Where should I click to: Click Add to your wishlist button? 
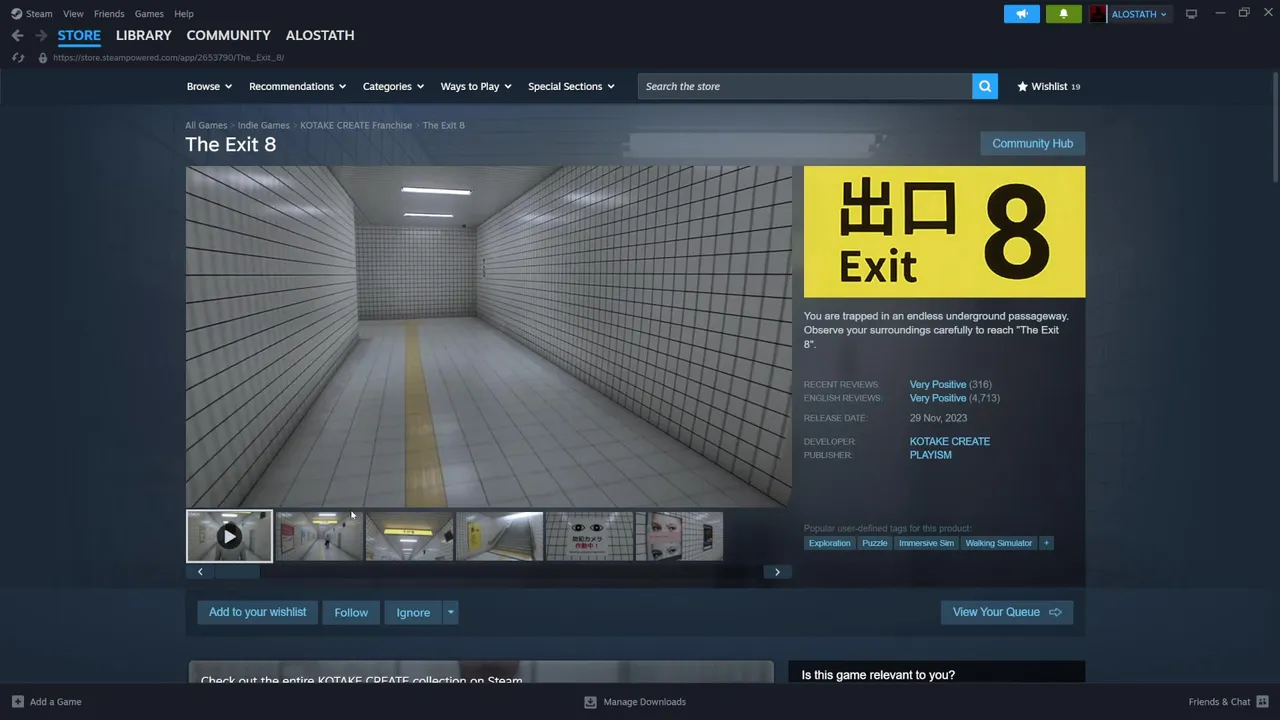click(257, 612)
